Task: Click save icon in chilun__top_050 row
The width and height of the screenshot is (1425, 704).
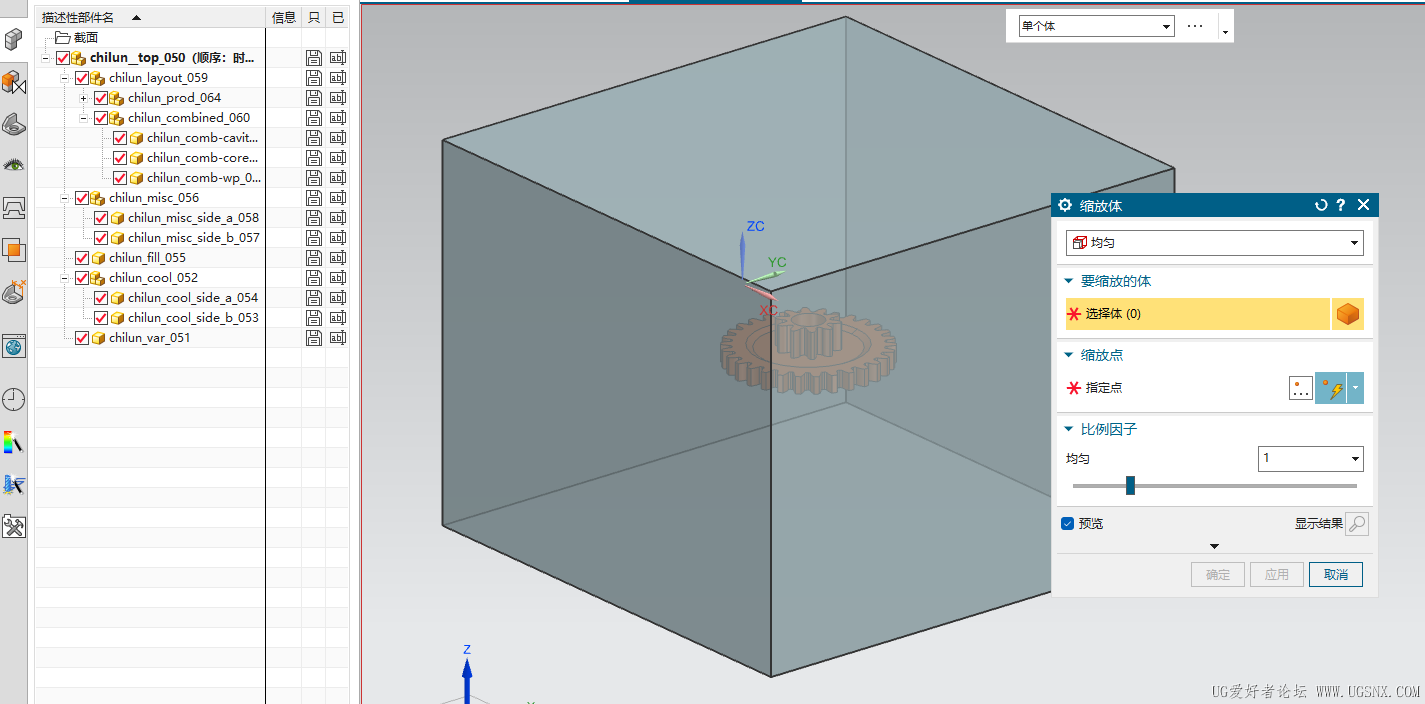Action: 314,58
